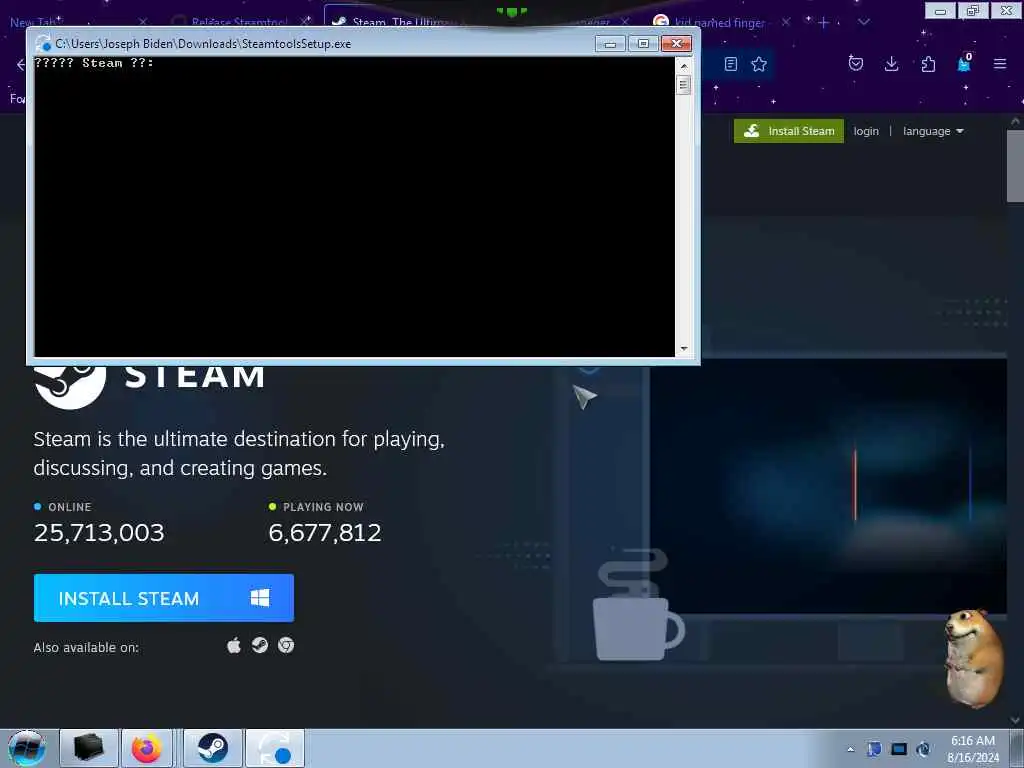Screen dimensions: 1024x768
Task: Click console window scrollbar thumb
Action: tap(684, 85)
